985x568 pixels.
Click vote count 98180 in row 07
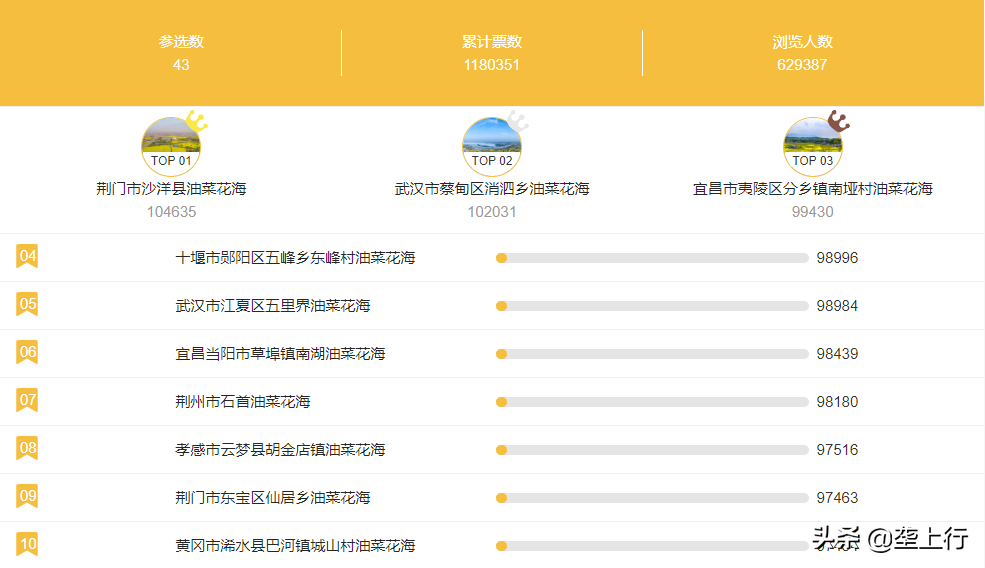[x=837, y=401]
